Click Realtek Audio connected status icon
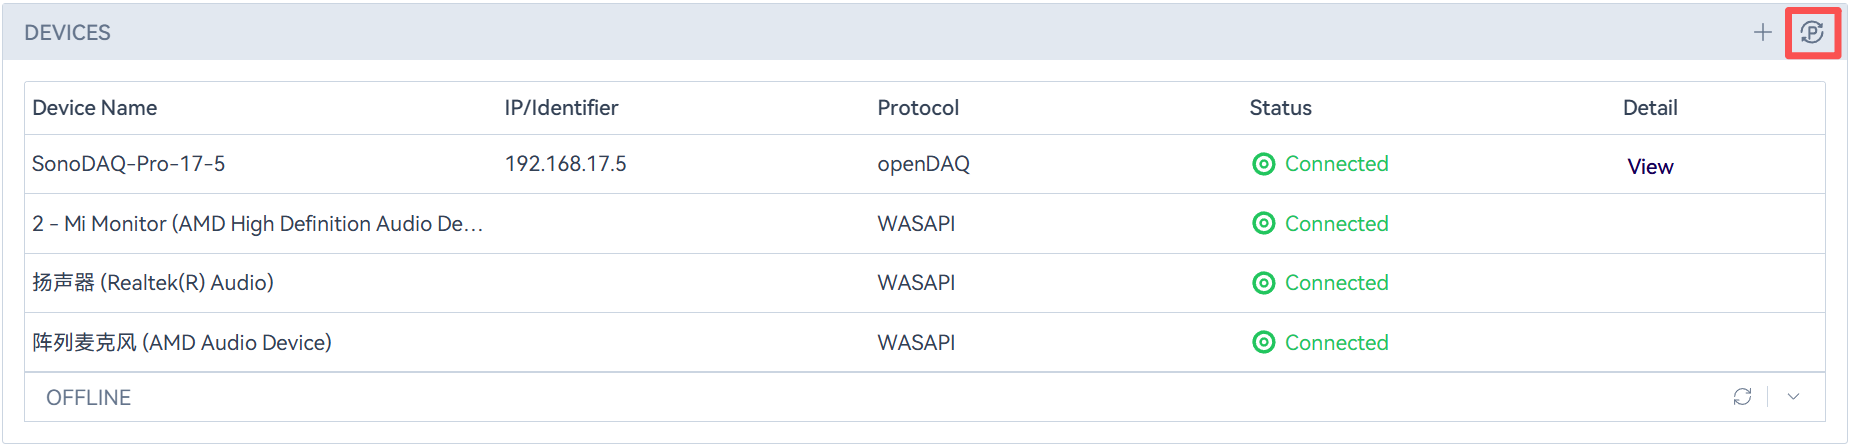The image size is (1850, 448). click(1264, 283)
